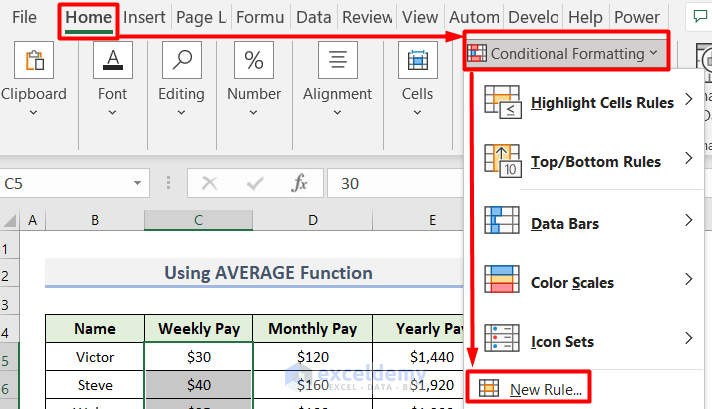
Task: Switch to the Formulas tab
Action: [x=260, y=17]
